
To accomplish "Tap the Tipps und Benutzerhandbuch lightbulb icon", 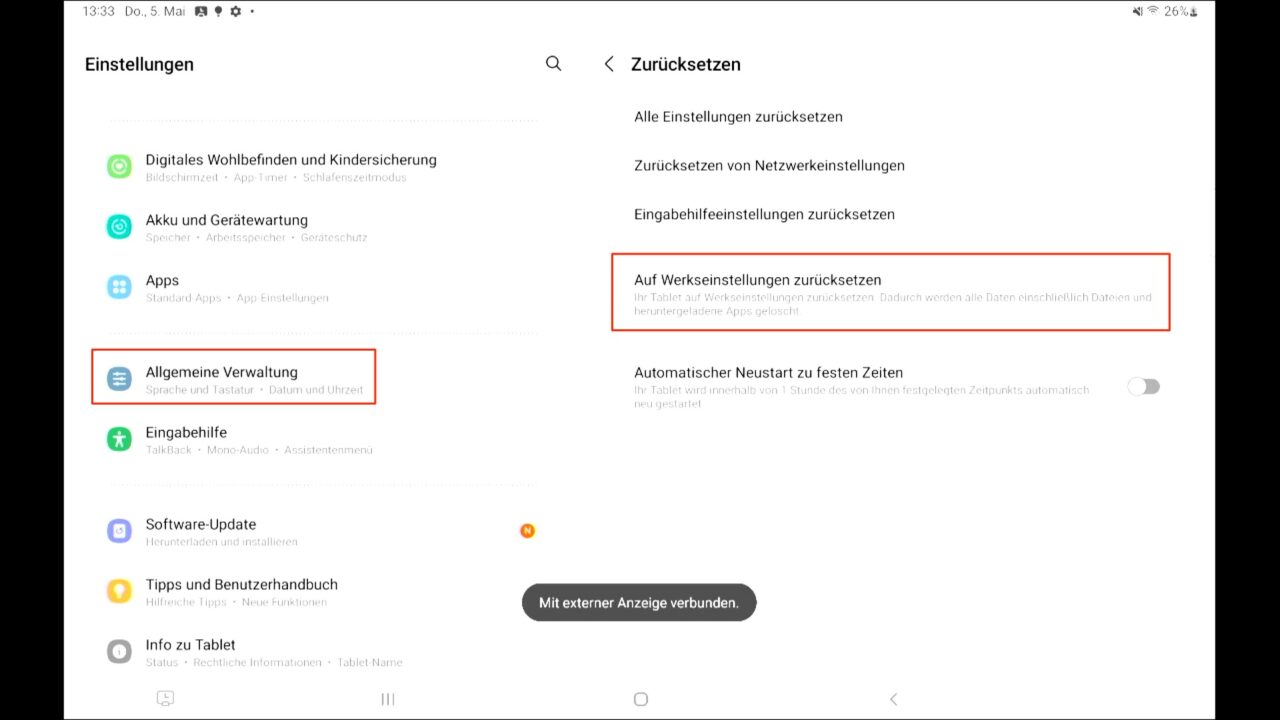I will [x=119, y=591].
